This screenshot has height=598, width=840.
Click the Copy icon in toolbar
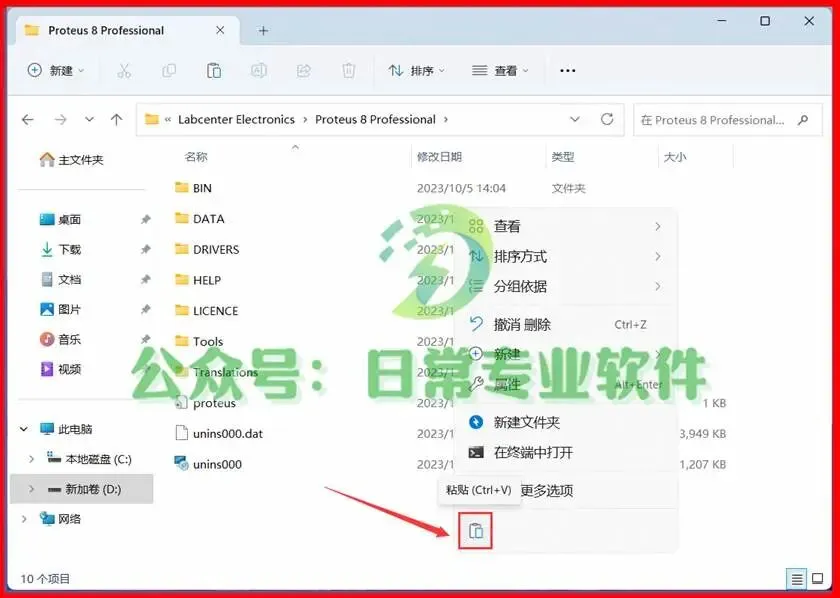pos(169,70)
